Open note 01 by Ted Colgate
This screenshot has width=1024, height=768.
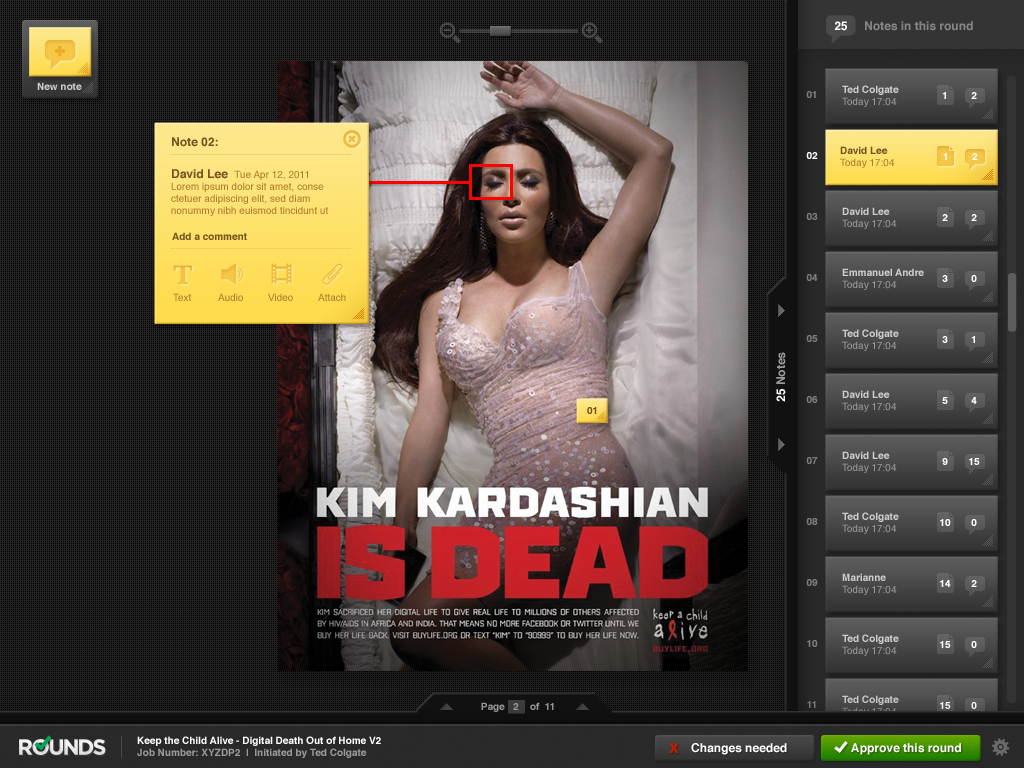coord(911,96)
